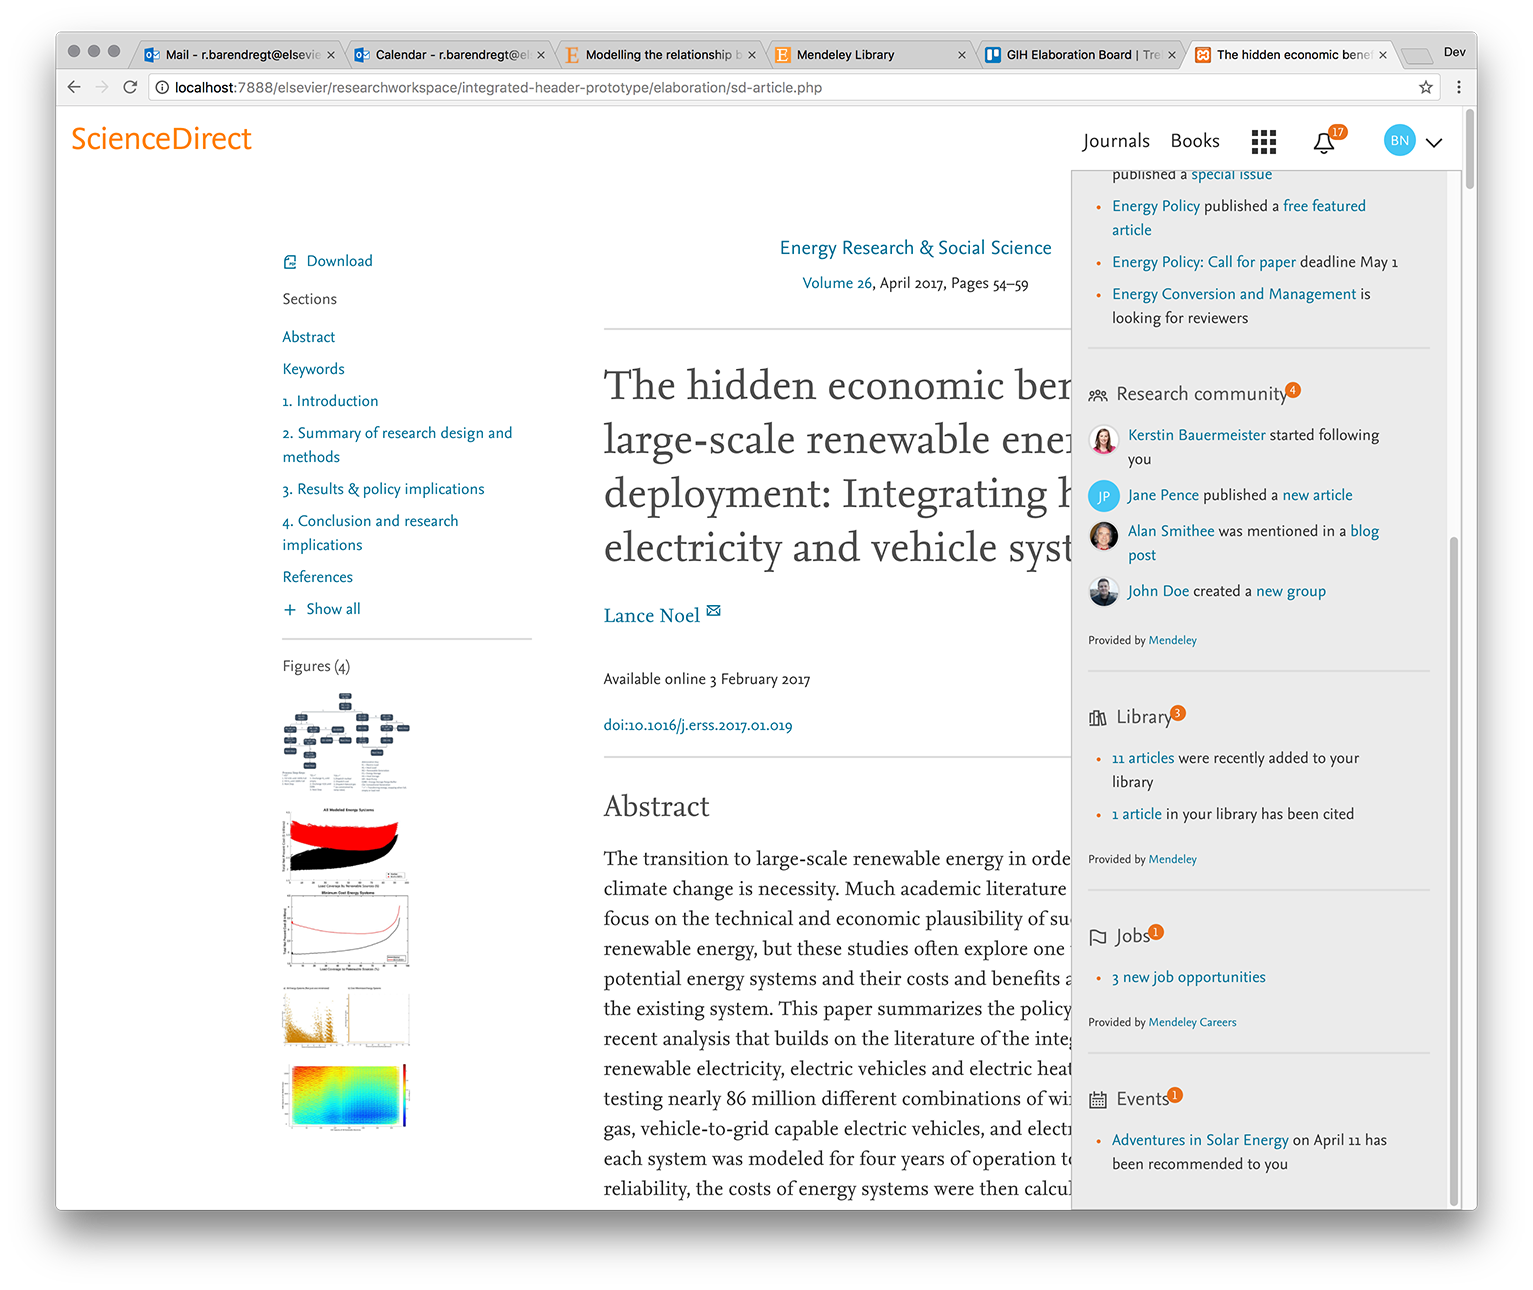Open the flowchart figure thumbnail
The image size is (1533, 1290).
pyautogui.click(x=346, y=741)
